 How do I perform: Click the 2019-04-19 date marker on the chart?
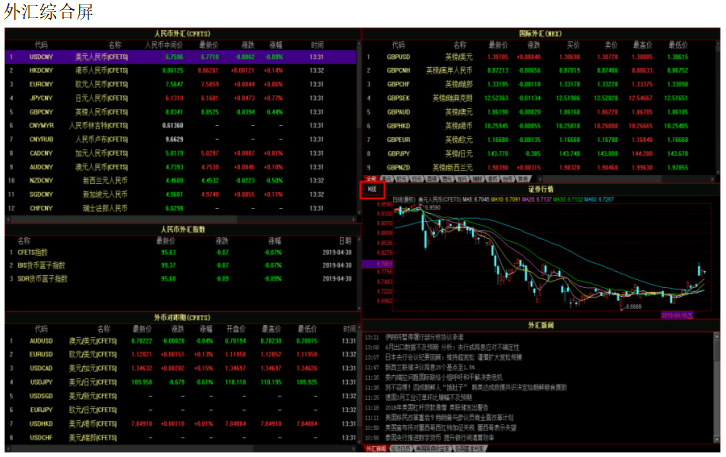pos(676,315)
